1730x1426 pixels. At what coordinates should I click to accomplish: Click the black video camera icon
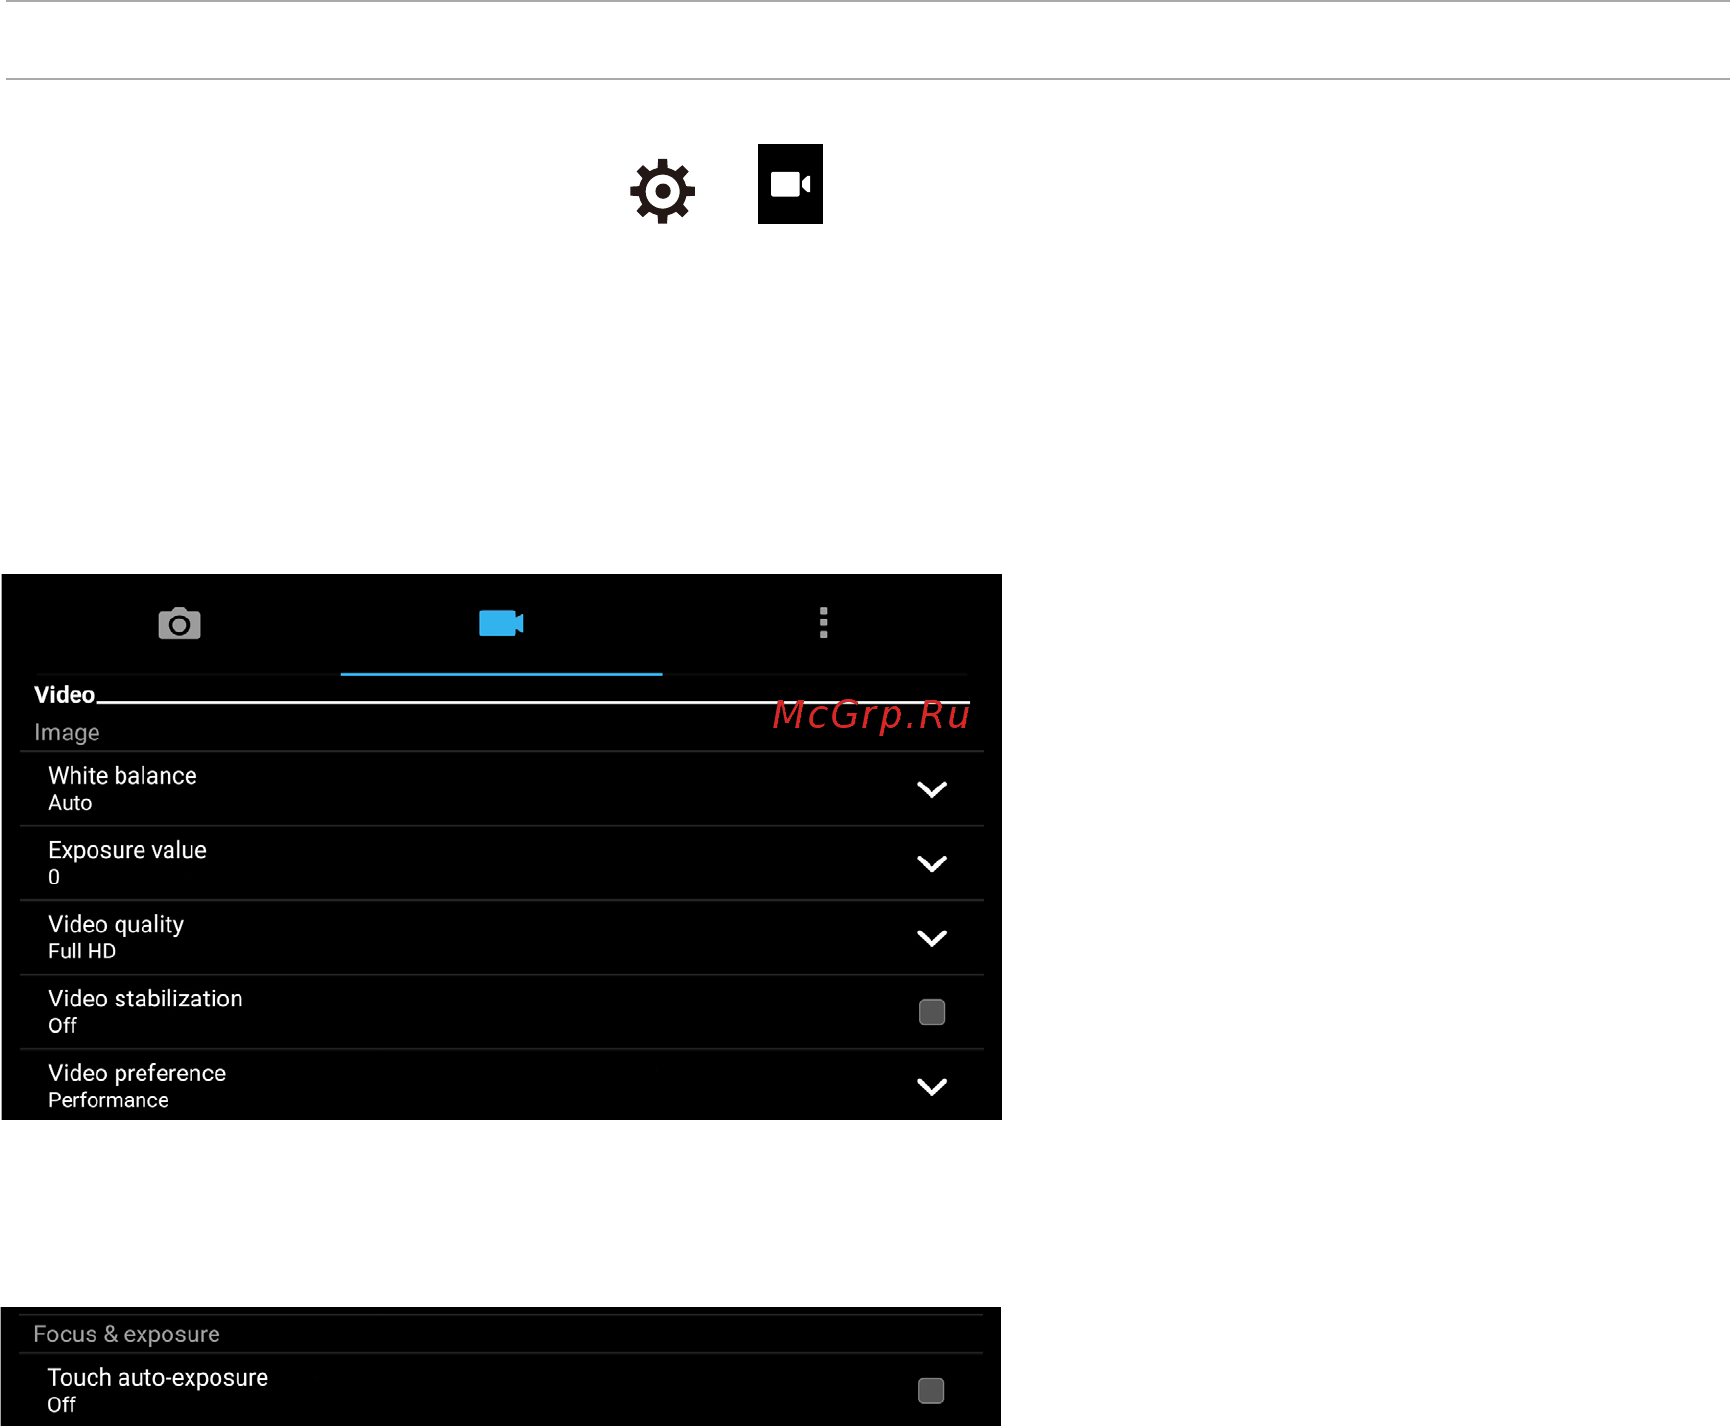(x=790, y=184)
